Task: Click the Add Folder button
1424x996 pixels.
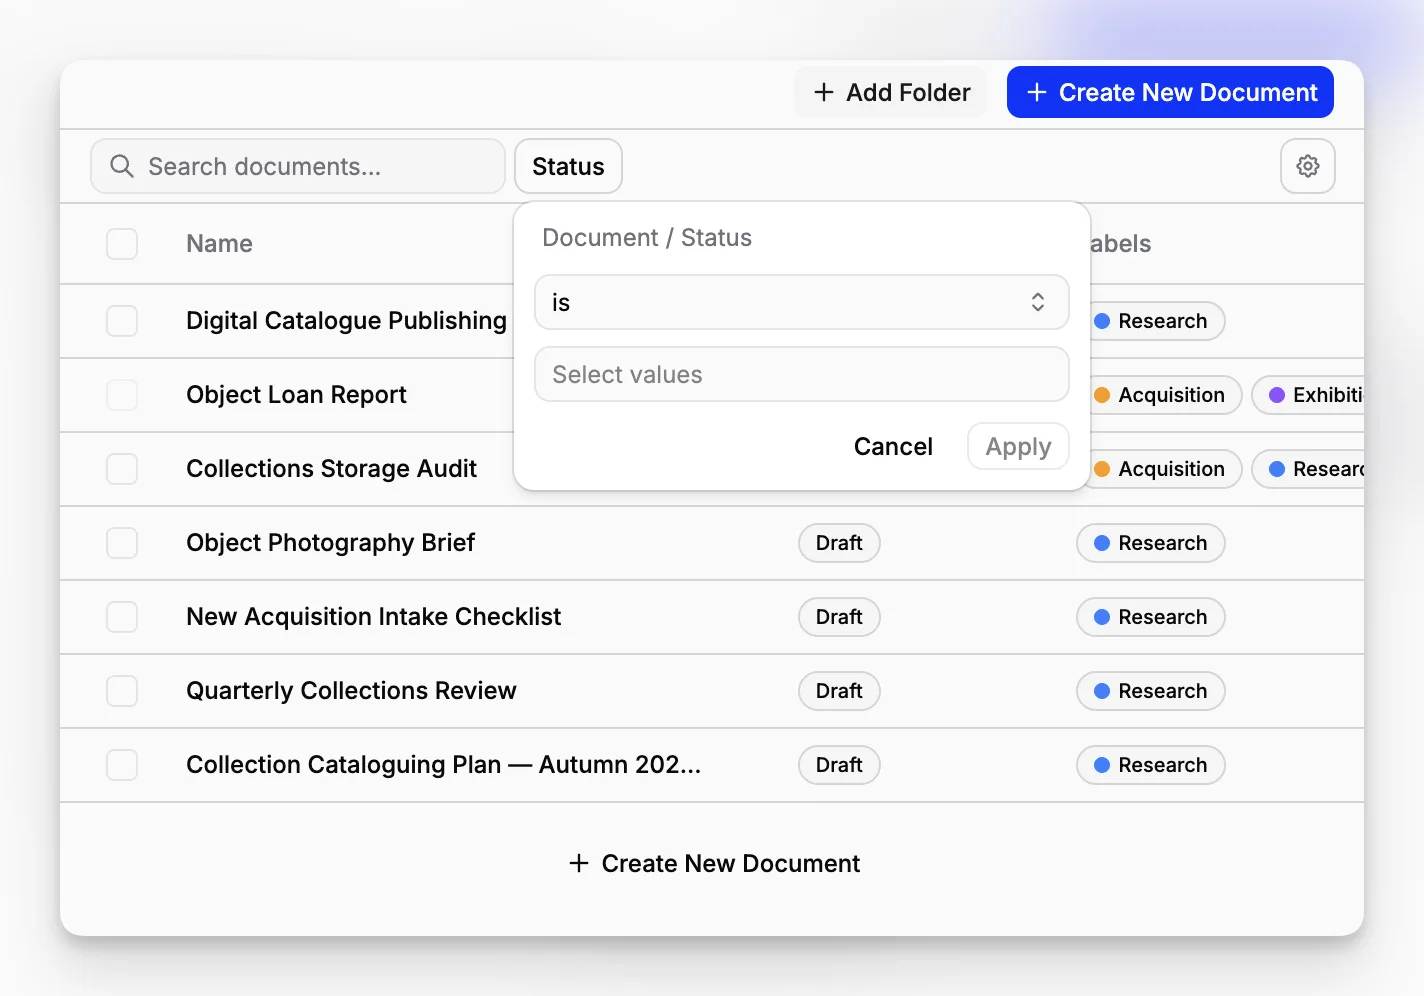Action: point(891,92)
